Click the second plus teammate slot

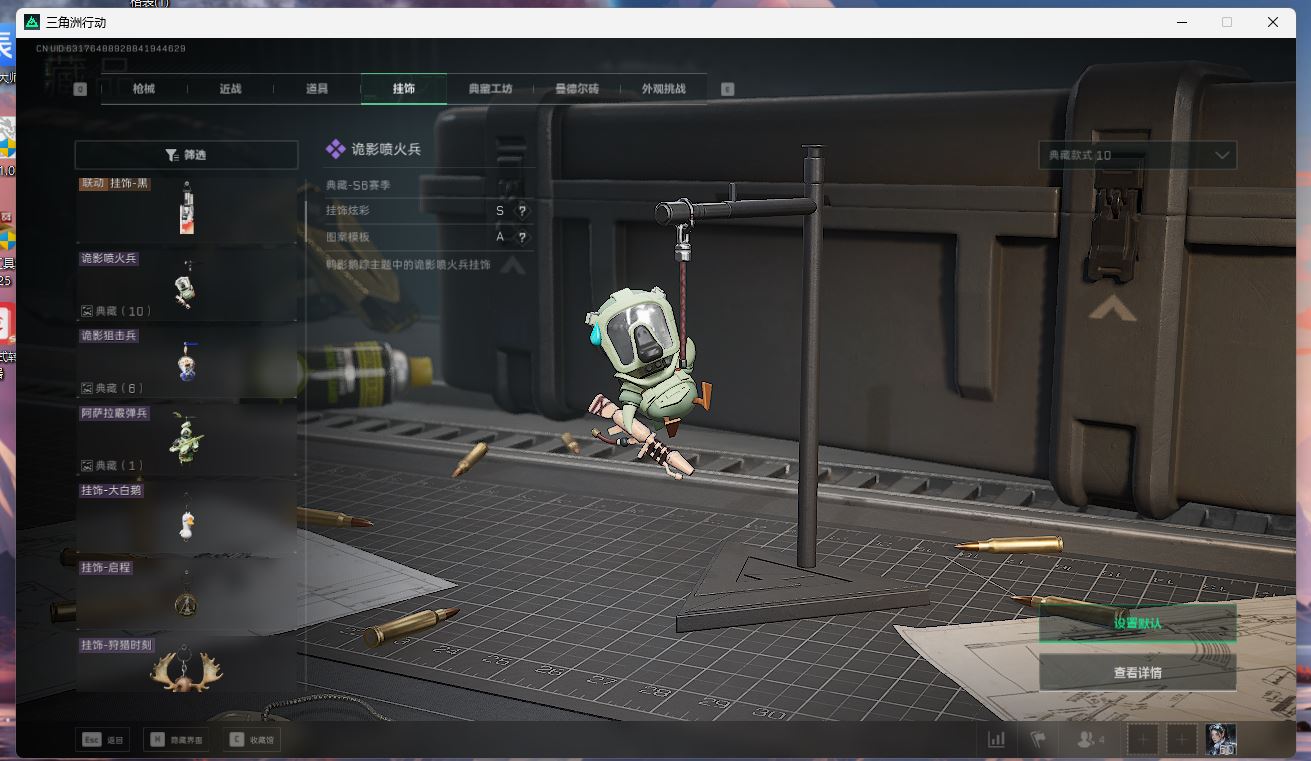pos(1182,740)
